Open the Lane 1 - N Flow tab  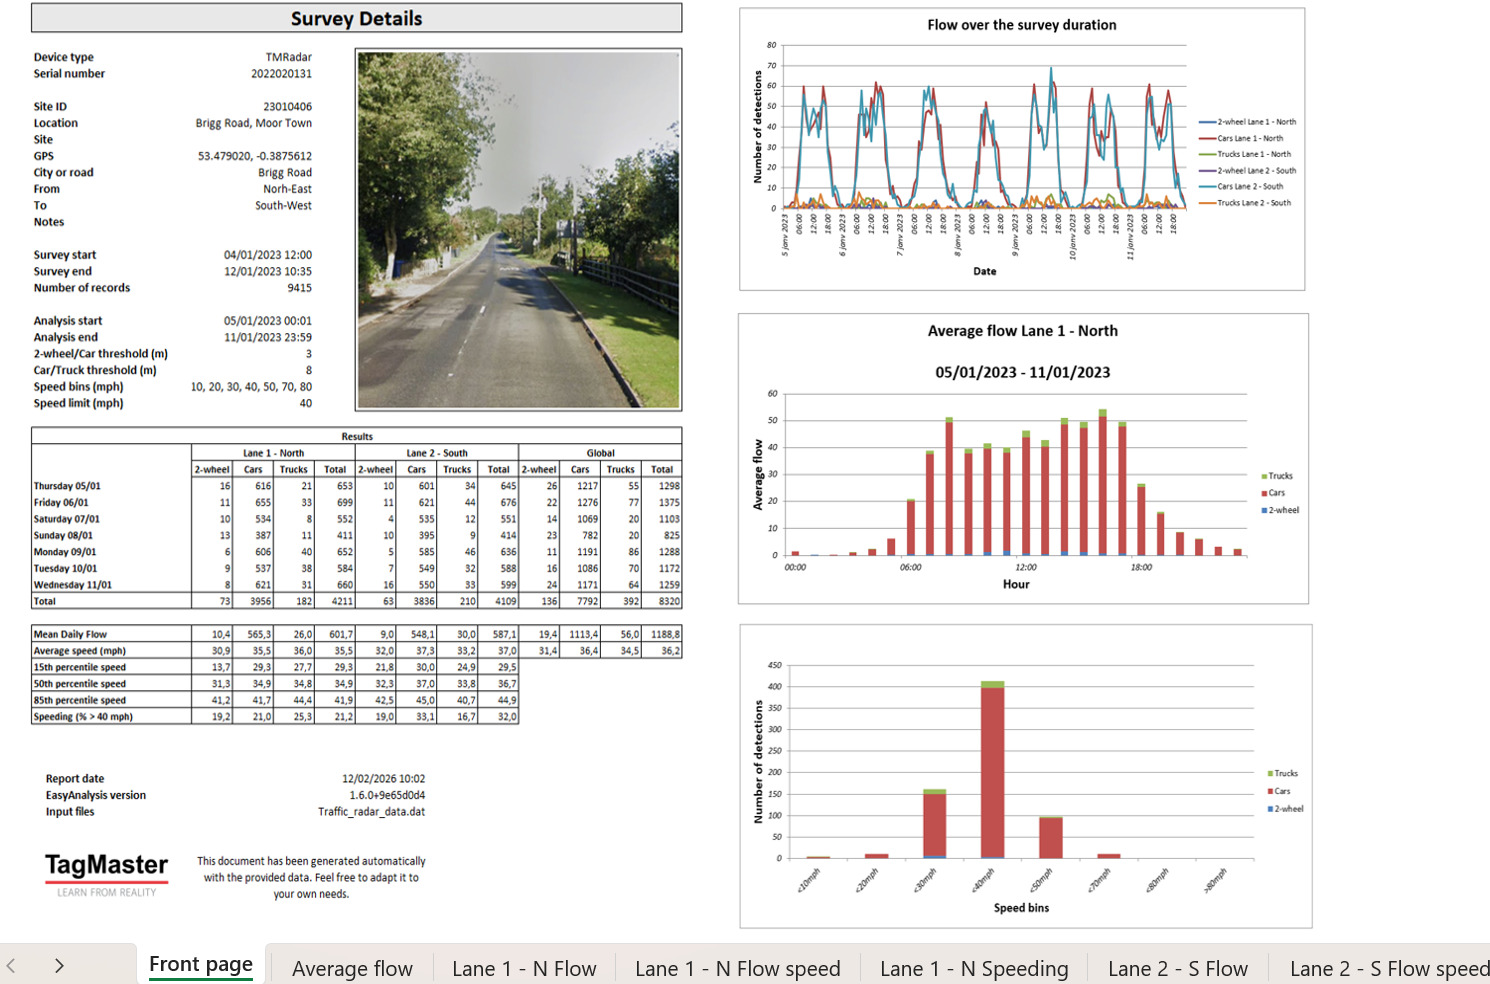click(524, 968)
